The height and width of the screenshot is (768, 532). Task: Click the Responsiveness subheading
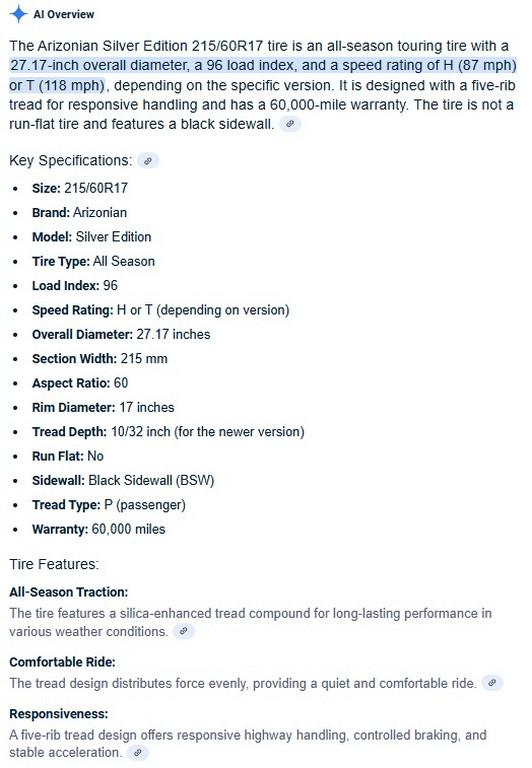click(59, 714)
